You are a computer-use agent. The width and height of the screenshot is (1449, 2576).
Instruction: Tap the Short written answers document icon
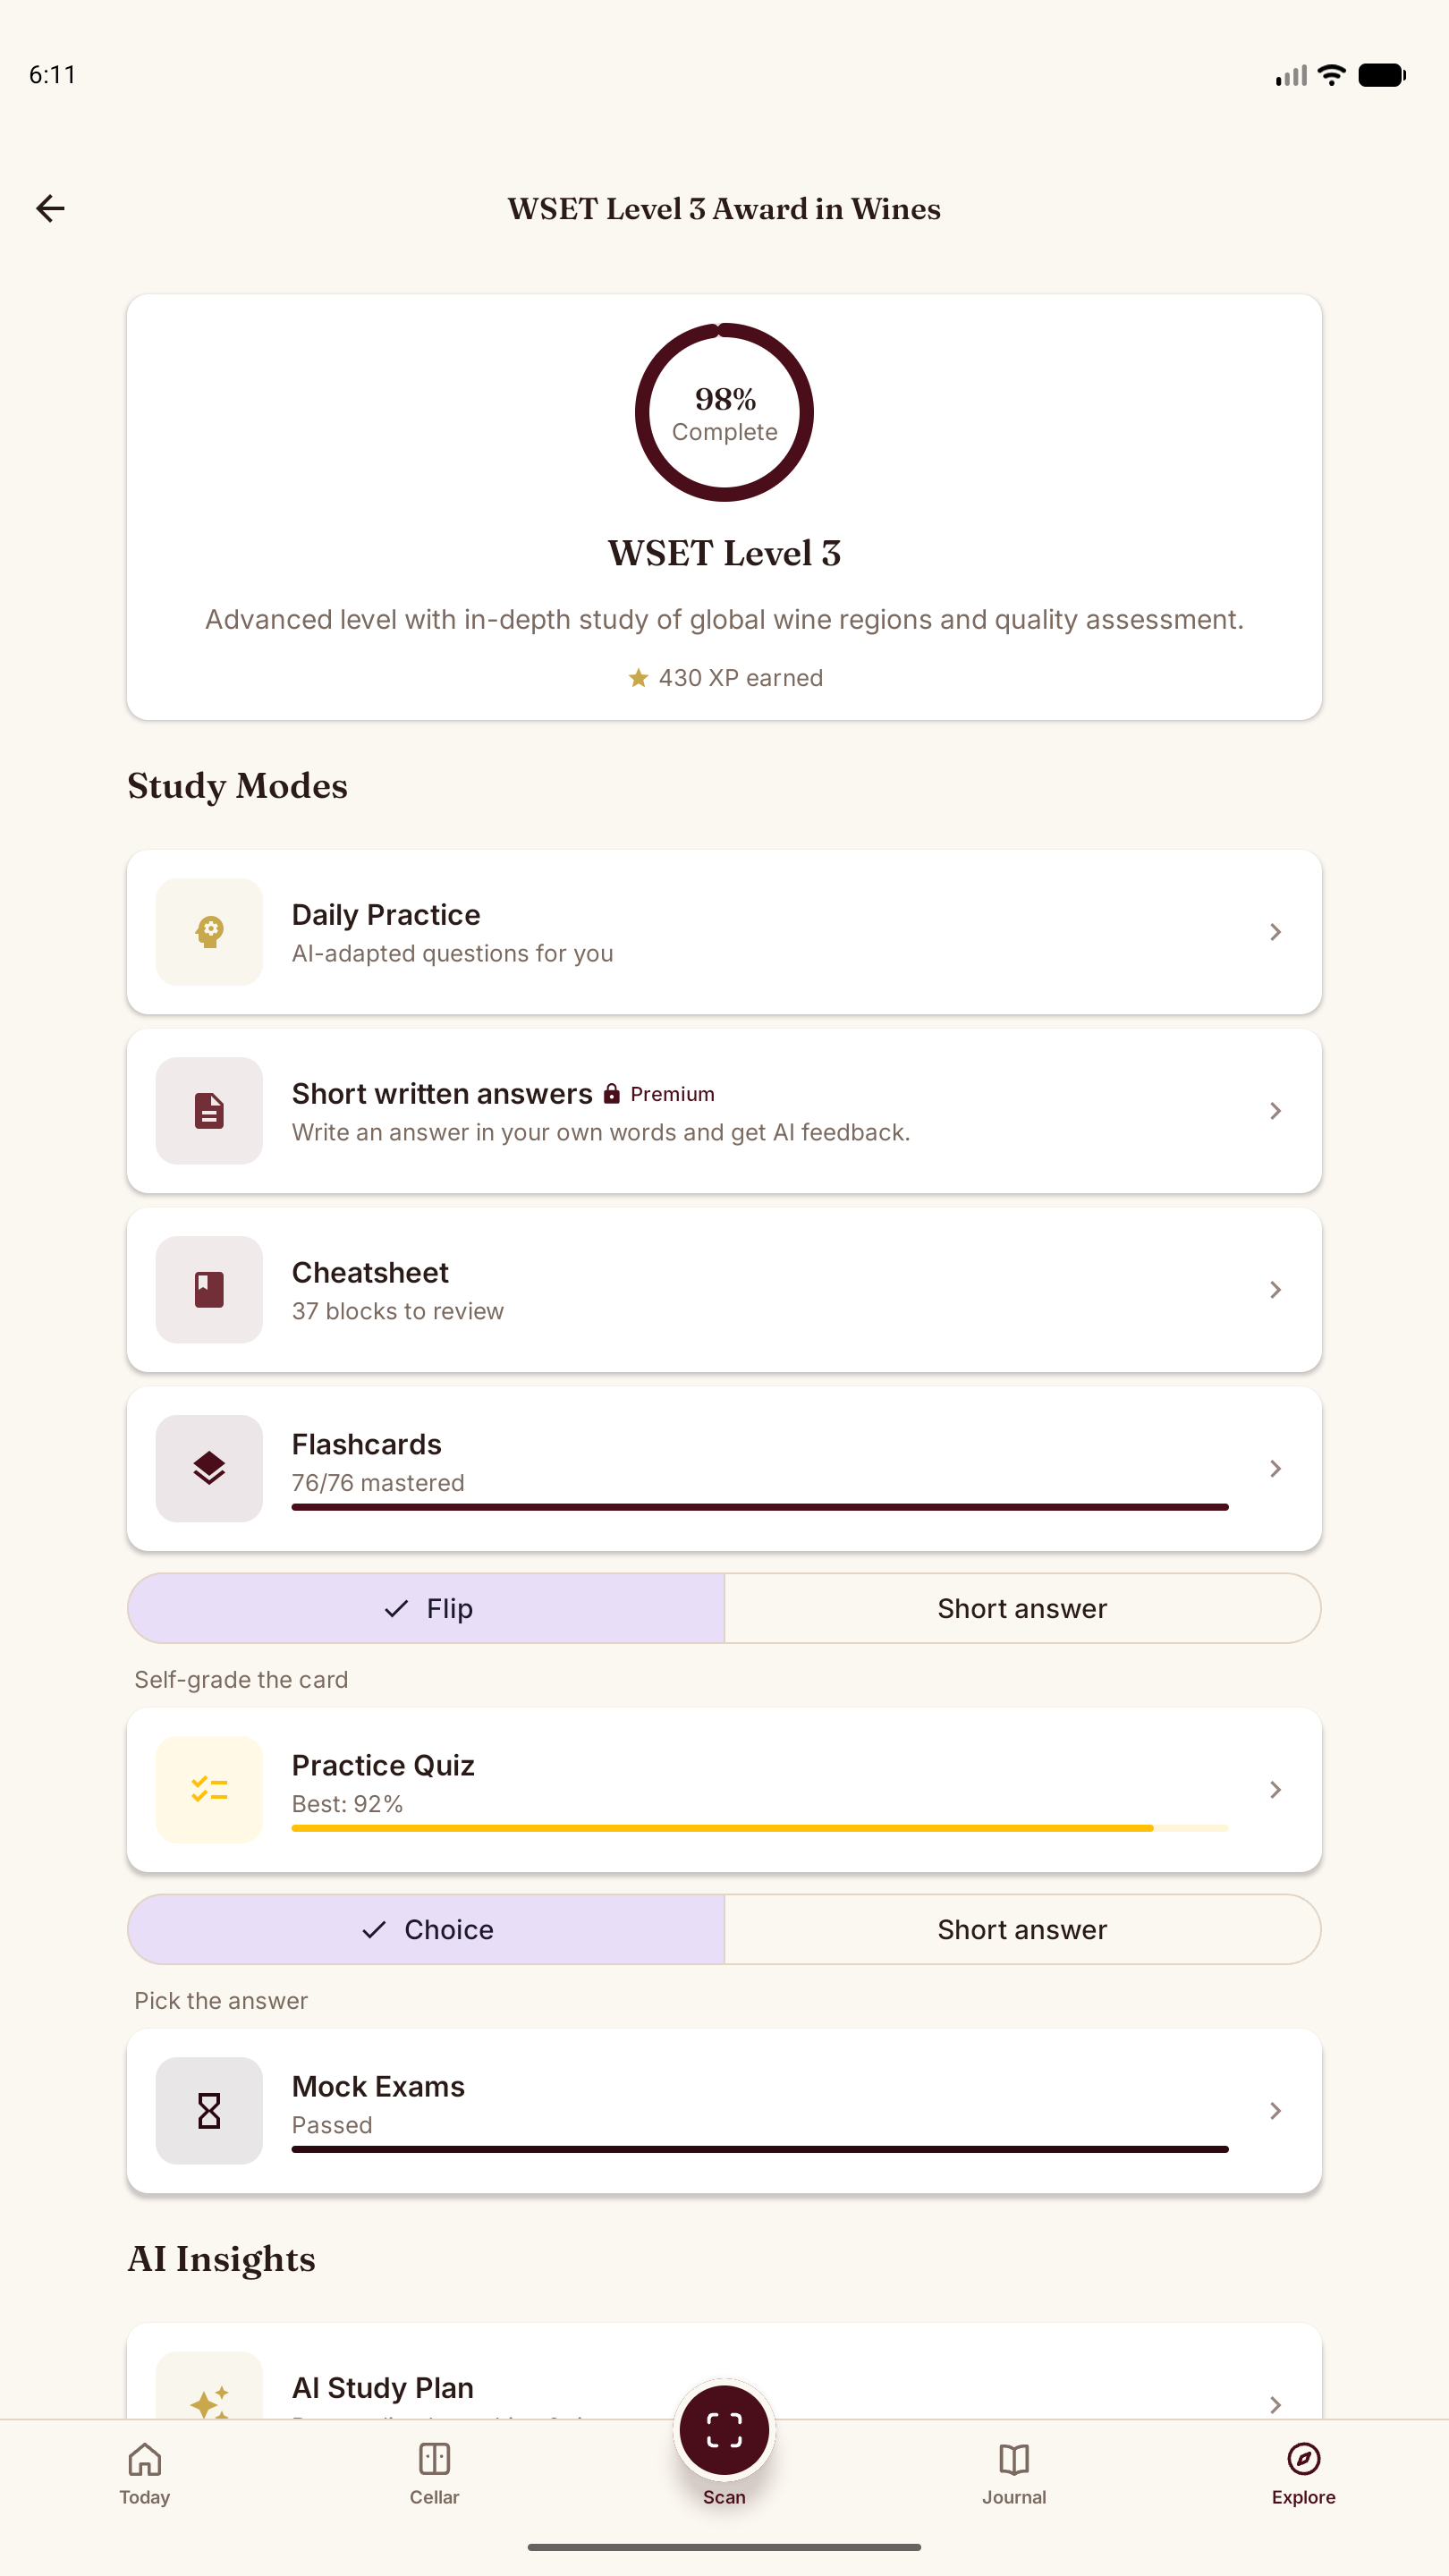209,1111
